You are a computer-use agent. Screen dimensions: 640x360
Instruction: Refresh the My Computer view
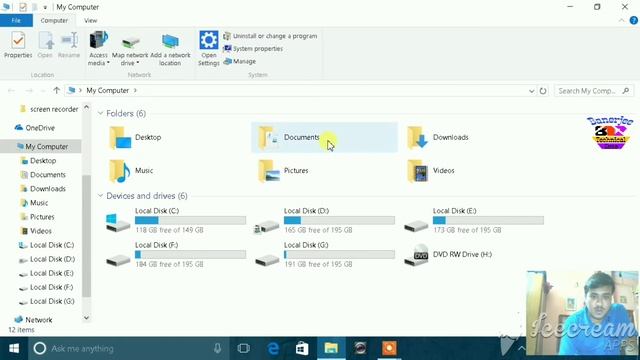point(543,91)
